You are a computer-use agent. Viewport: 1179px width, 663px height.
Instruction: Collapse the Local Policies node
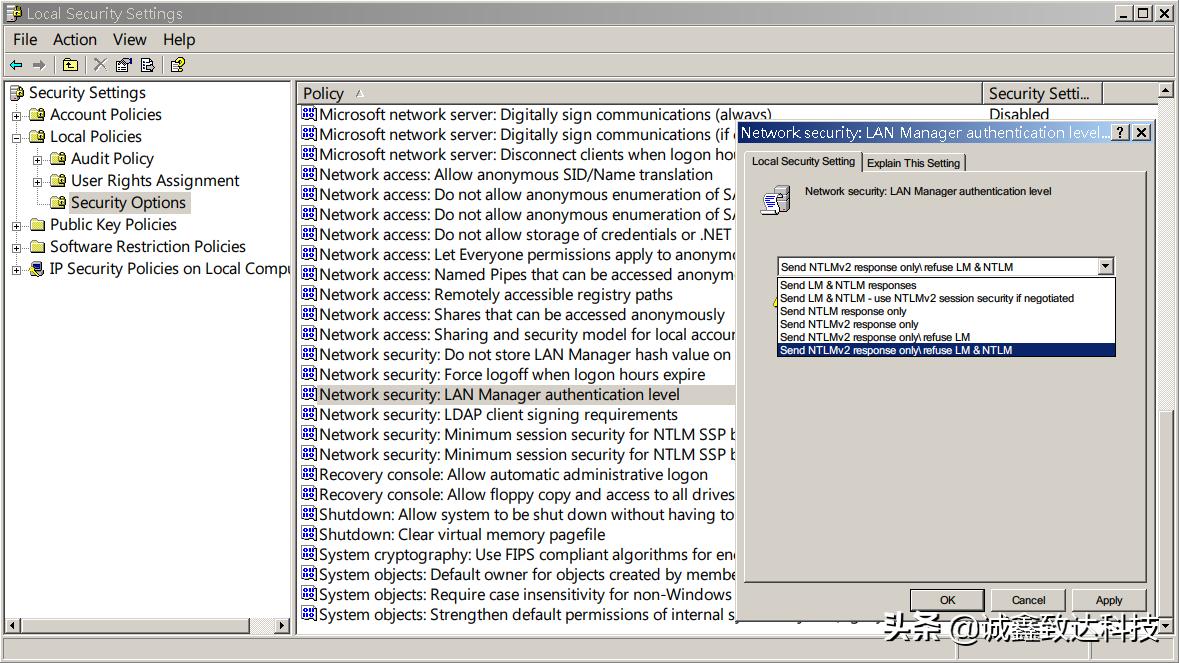coord(17,138)
